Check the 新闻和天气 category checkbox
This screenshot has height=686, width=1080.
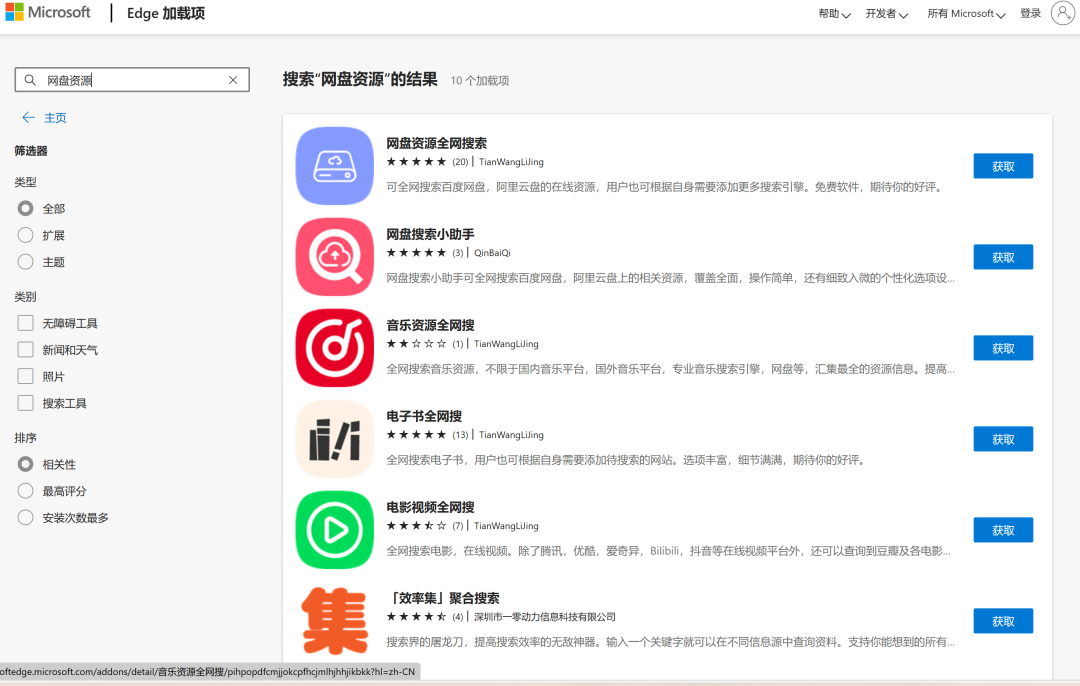pos(25,350)
